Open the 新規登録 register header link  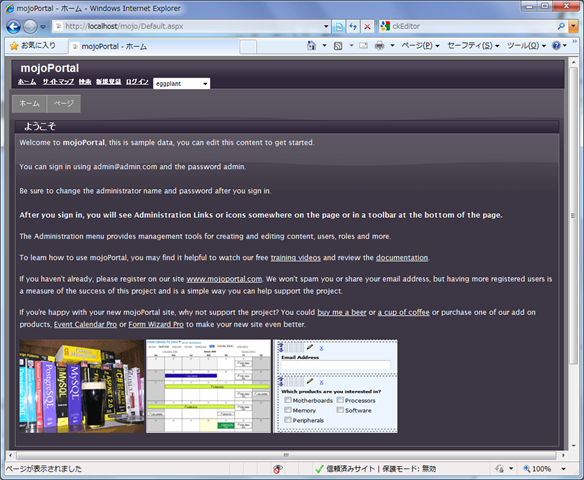pos(108,82)
